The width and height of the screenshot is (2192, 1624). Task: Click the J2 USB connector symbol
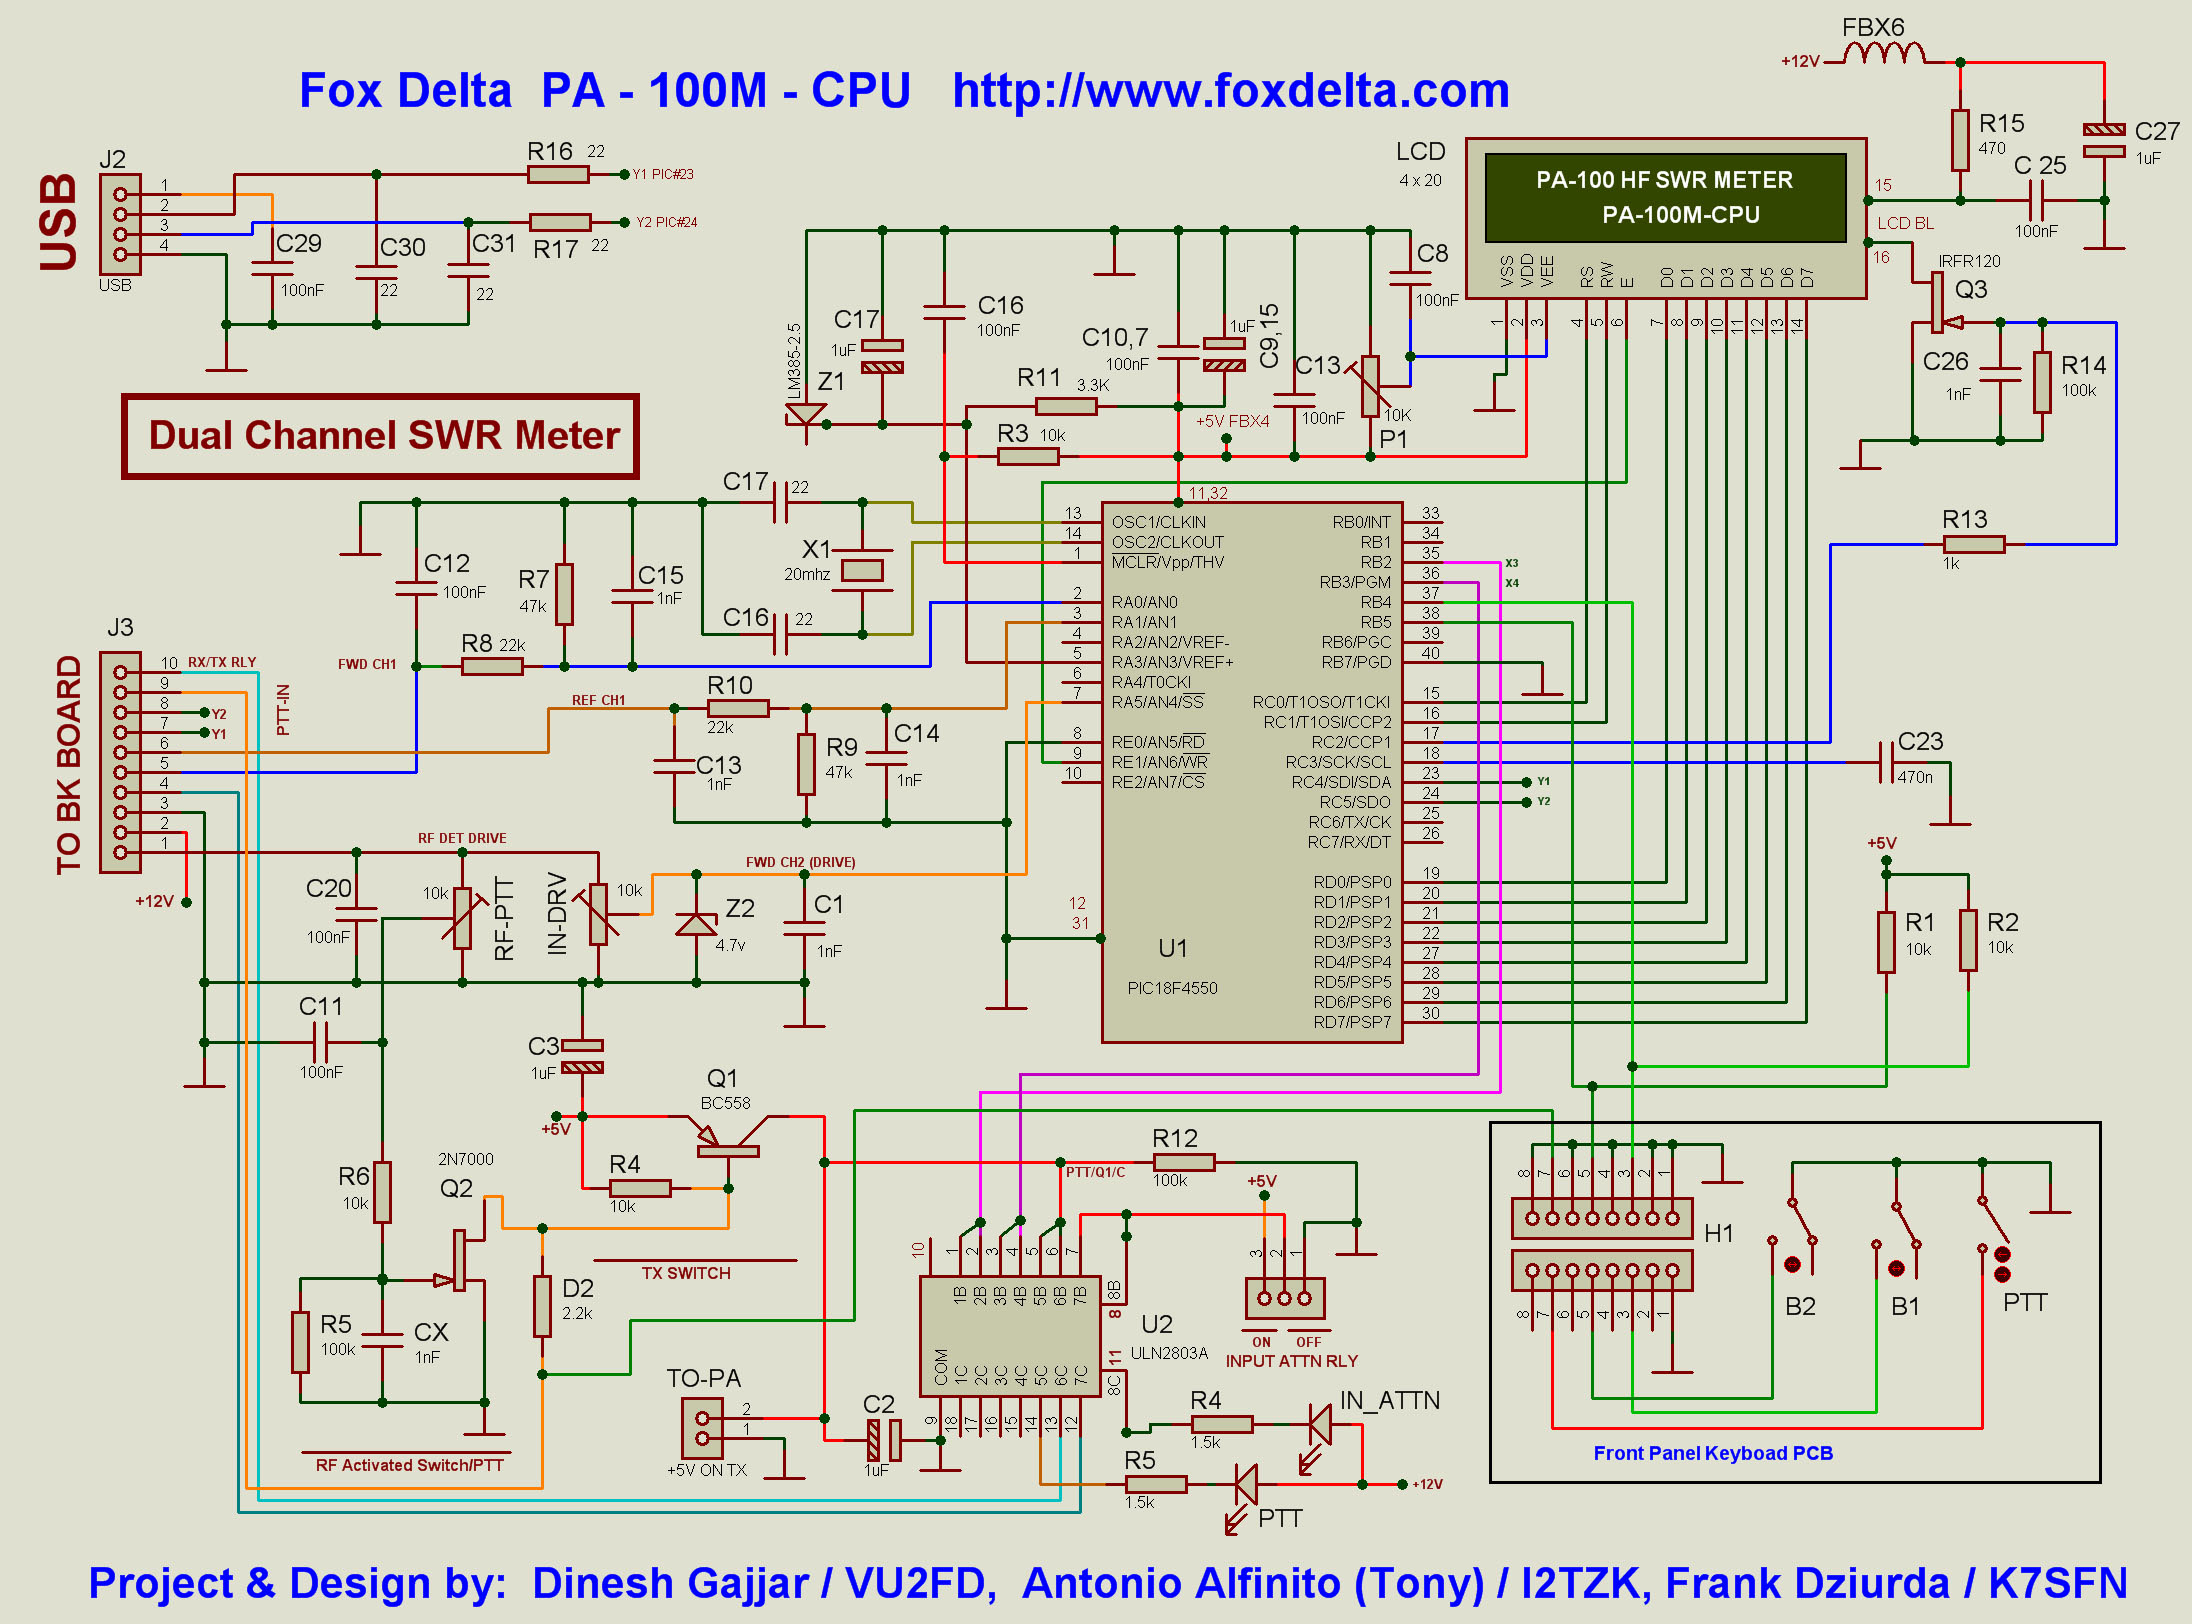[120, 224]
